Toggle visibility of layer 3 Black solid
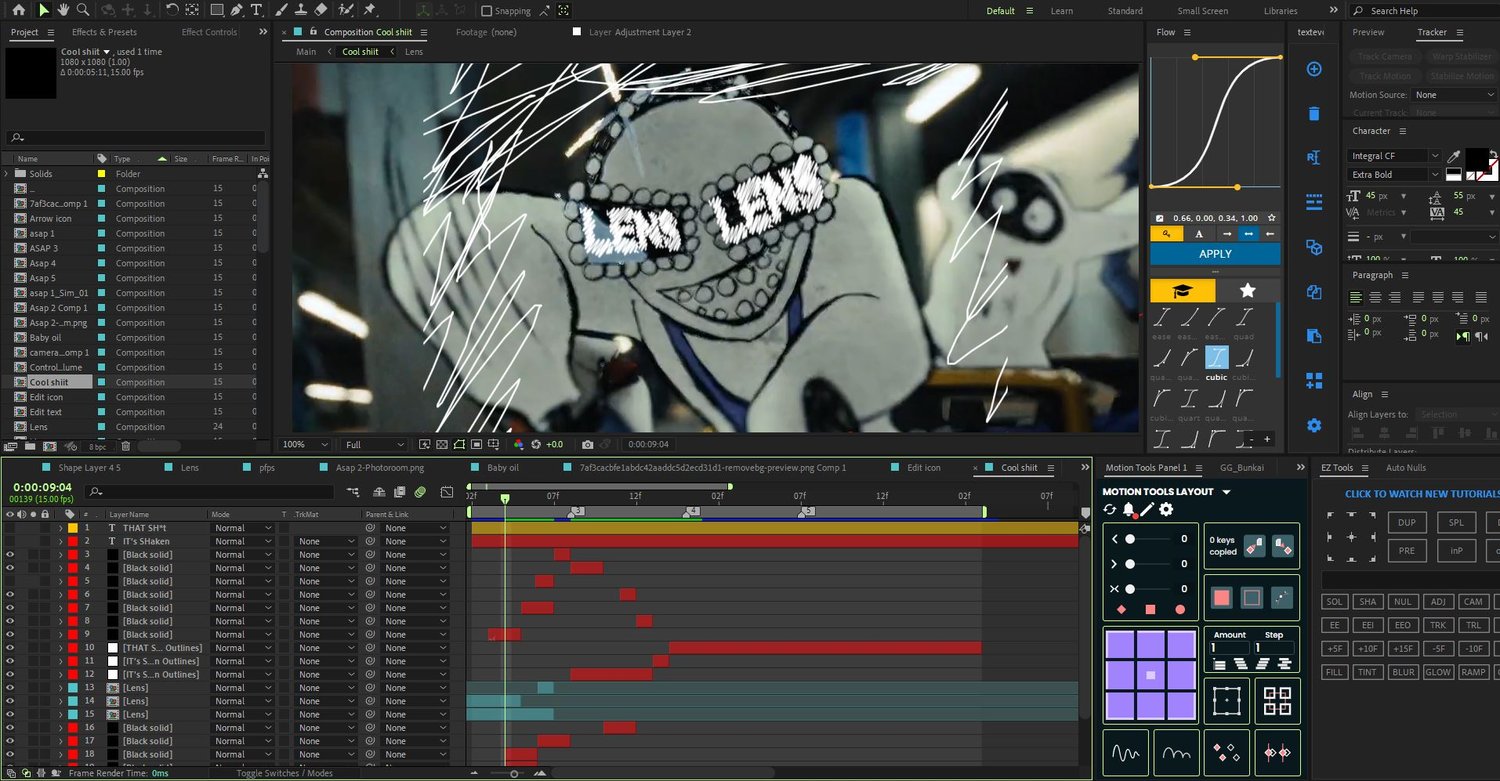 pyautogui.click(x=10, y=554)
